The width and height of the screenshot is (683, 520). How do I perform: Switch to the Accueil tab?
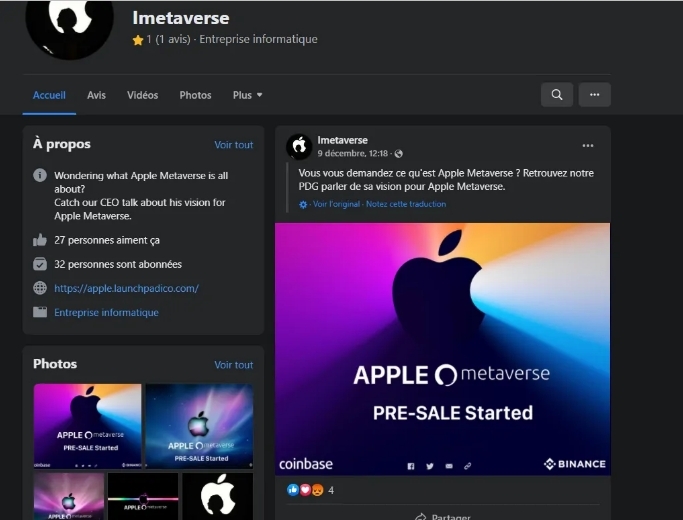49,95
